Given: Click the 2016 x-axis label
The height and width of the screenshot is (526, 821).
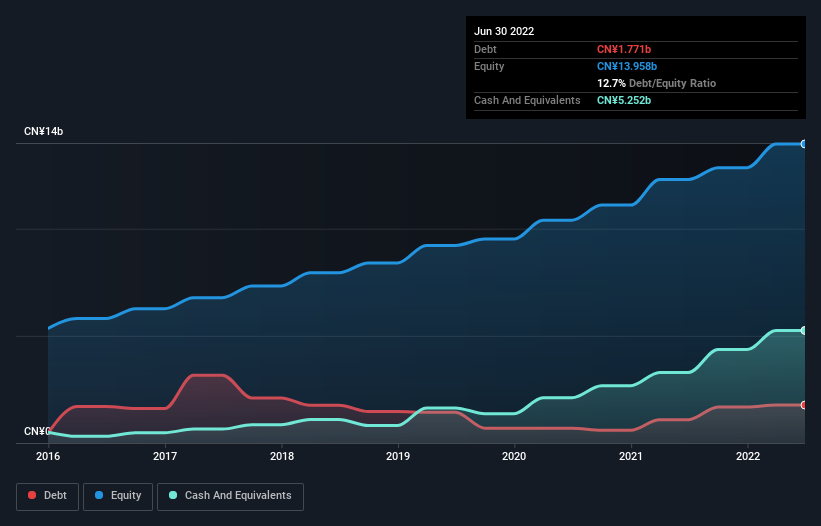Looking at the screenshot, I should coord(48,456).
